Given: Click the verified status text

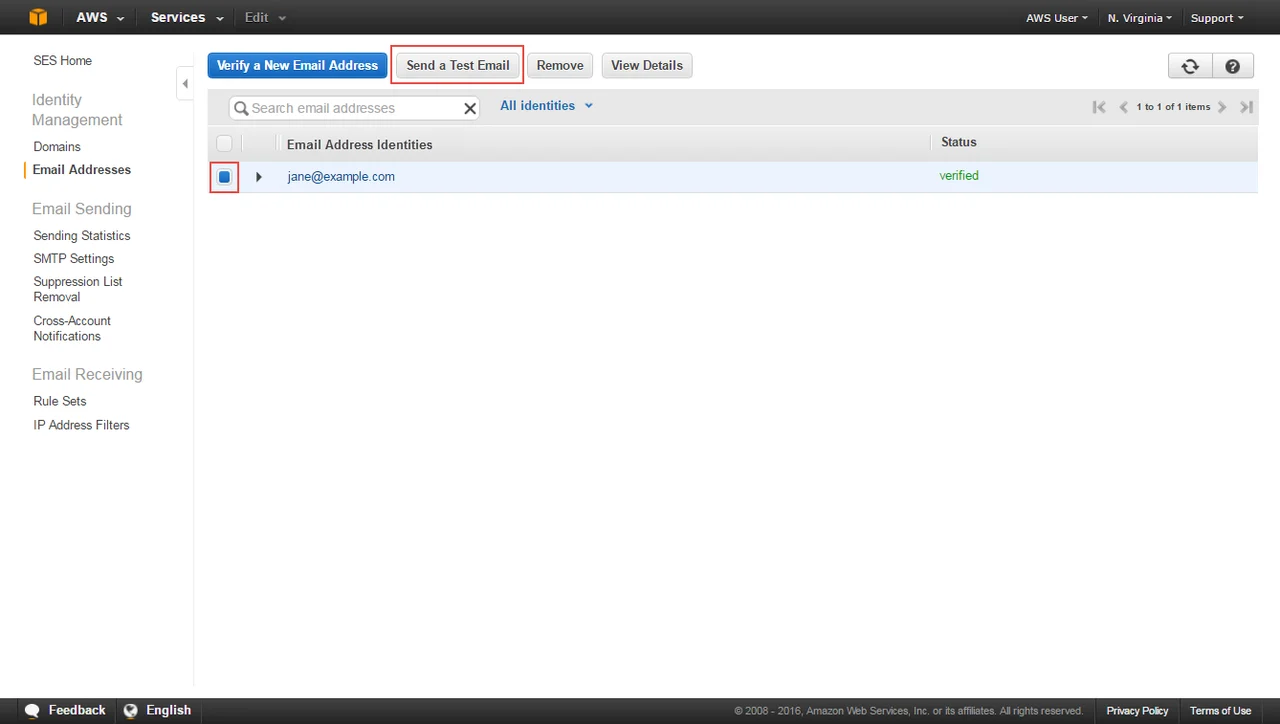Looking at the screenshot, I should (x=959, y=176).
